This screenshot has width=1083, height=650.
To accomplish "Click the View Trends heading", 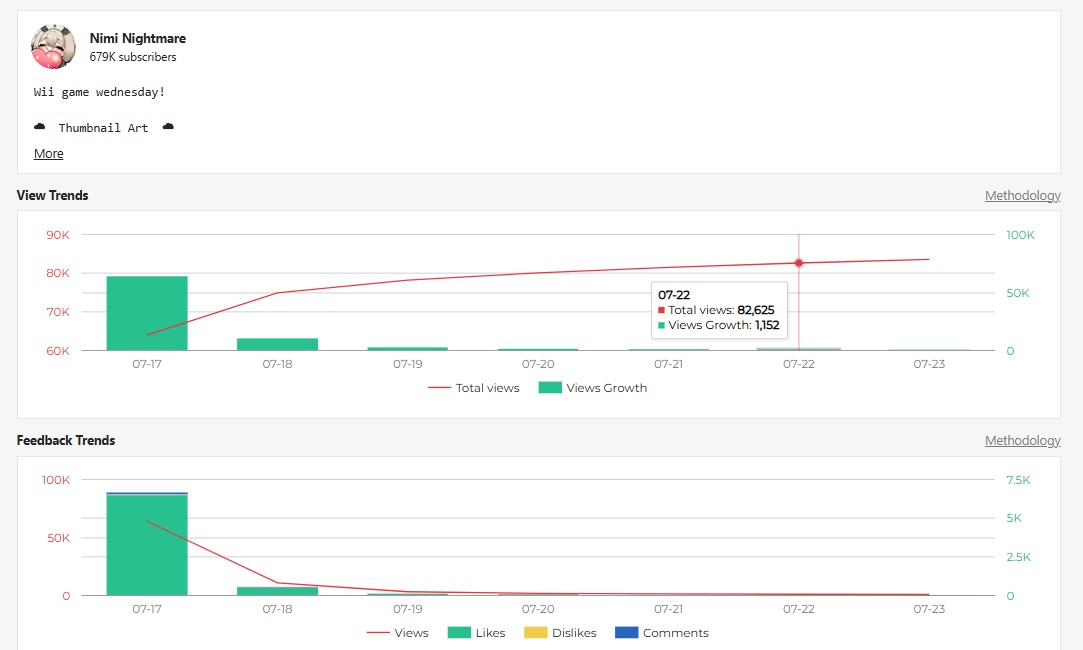I will point(52,195).
